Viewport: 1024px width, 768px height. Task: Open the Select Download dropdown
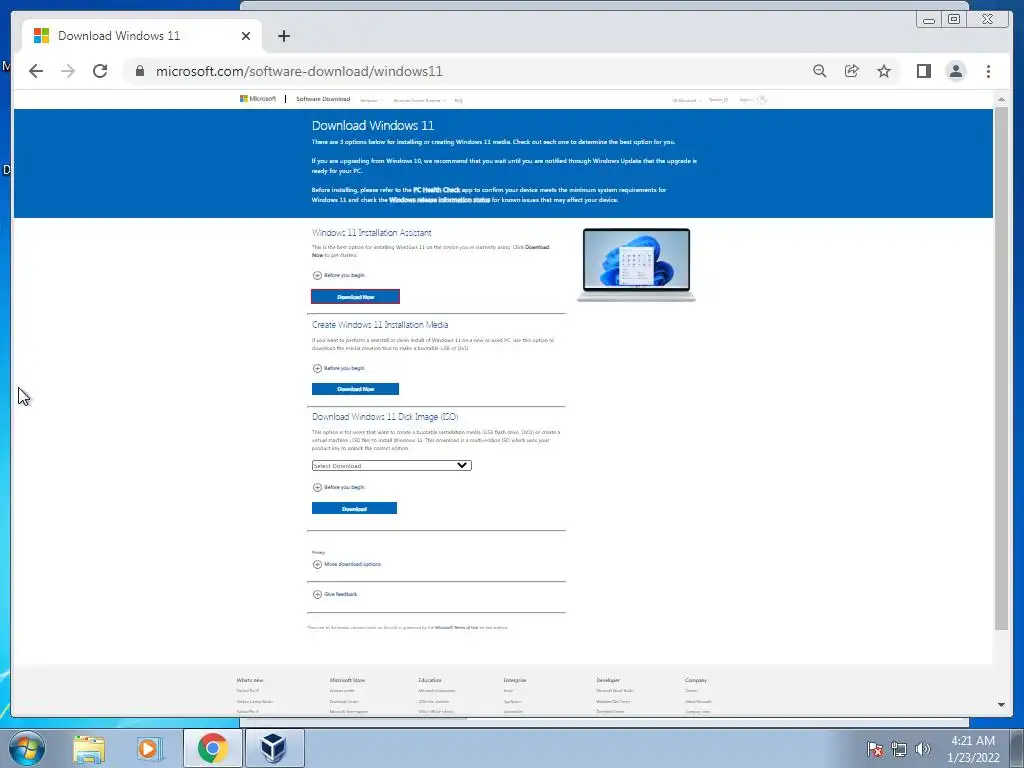[391, 466]
